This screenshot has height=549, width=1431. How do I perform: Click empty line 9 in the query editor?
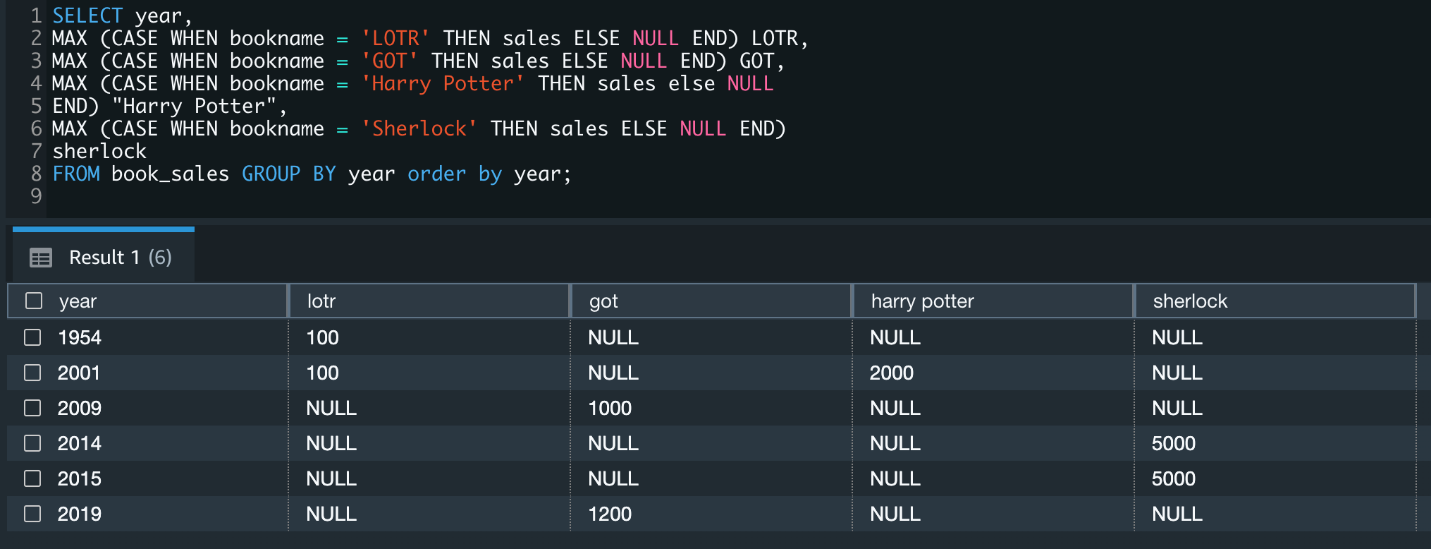point(300,197)
